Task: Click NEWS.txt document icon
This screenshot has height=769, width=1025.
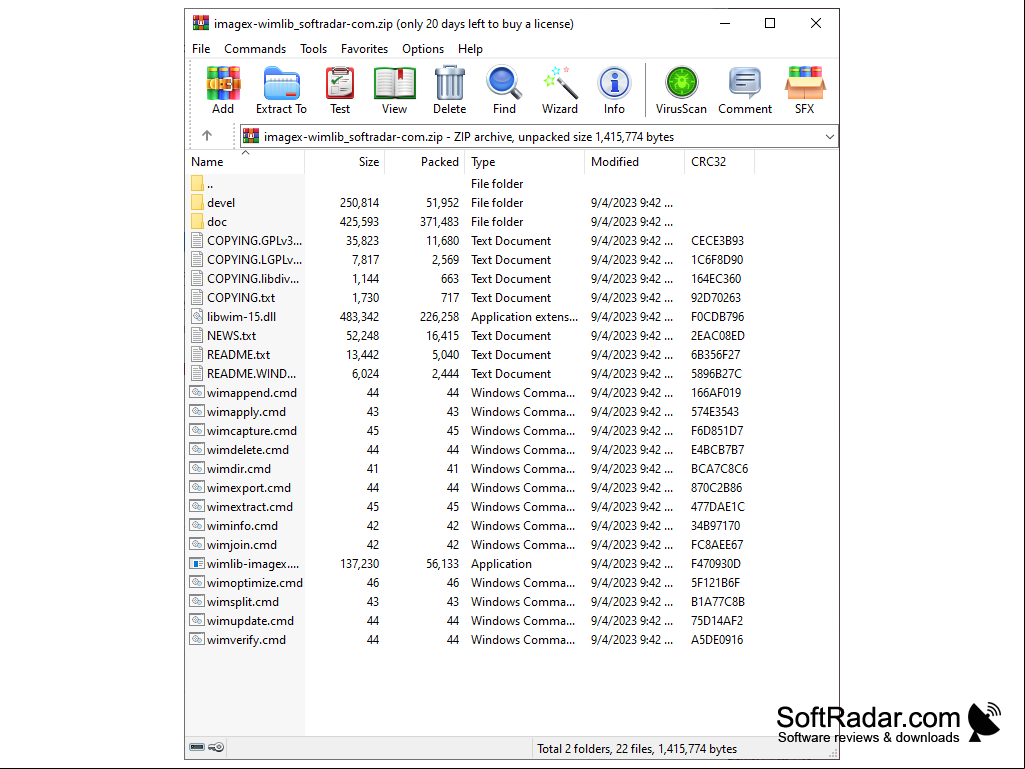Action: 197,335
